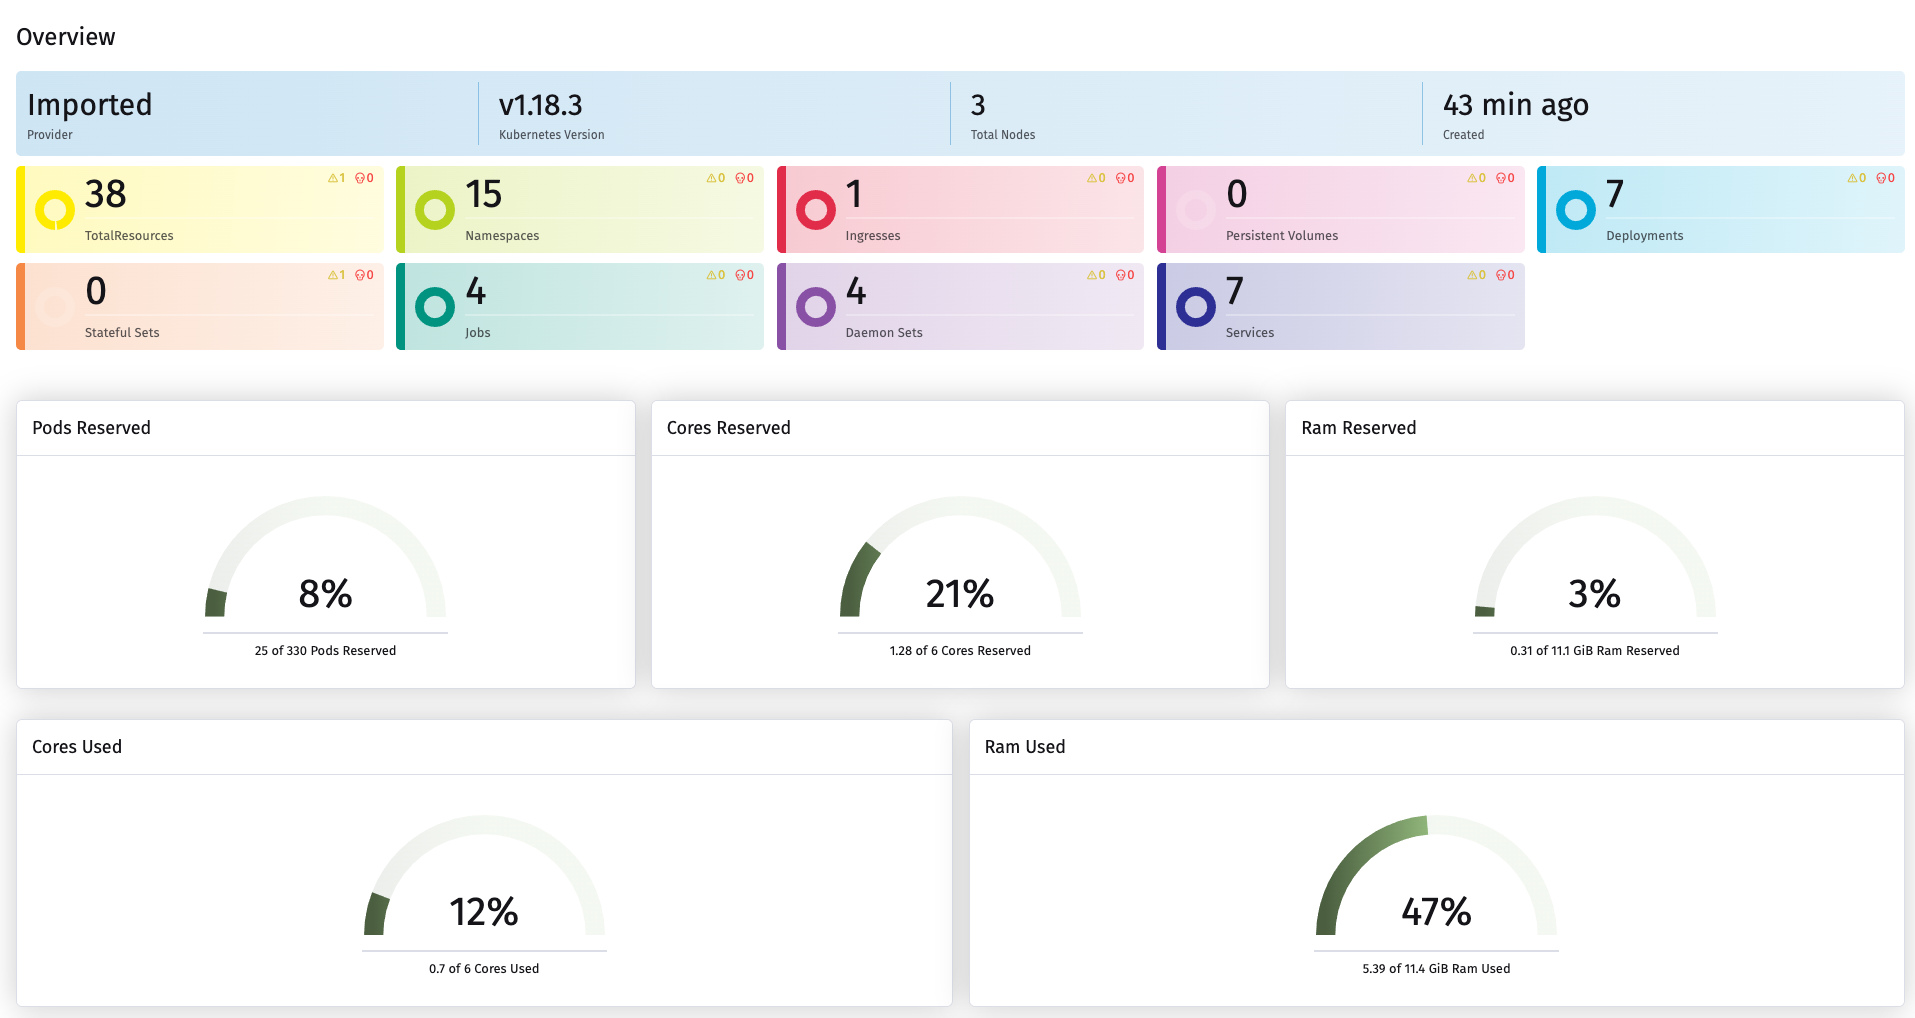Click the Services ring icon
The height and width of the screenshot is (1018, 1915).
(x=1196, y=307)
